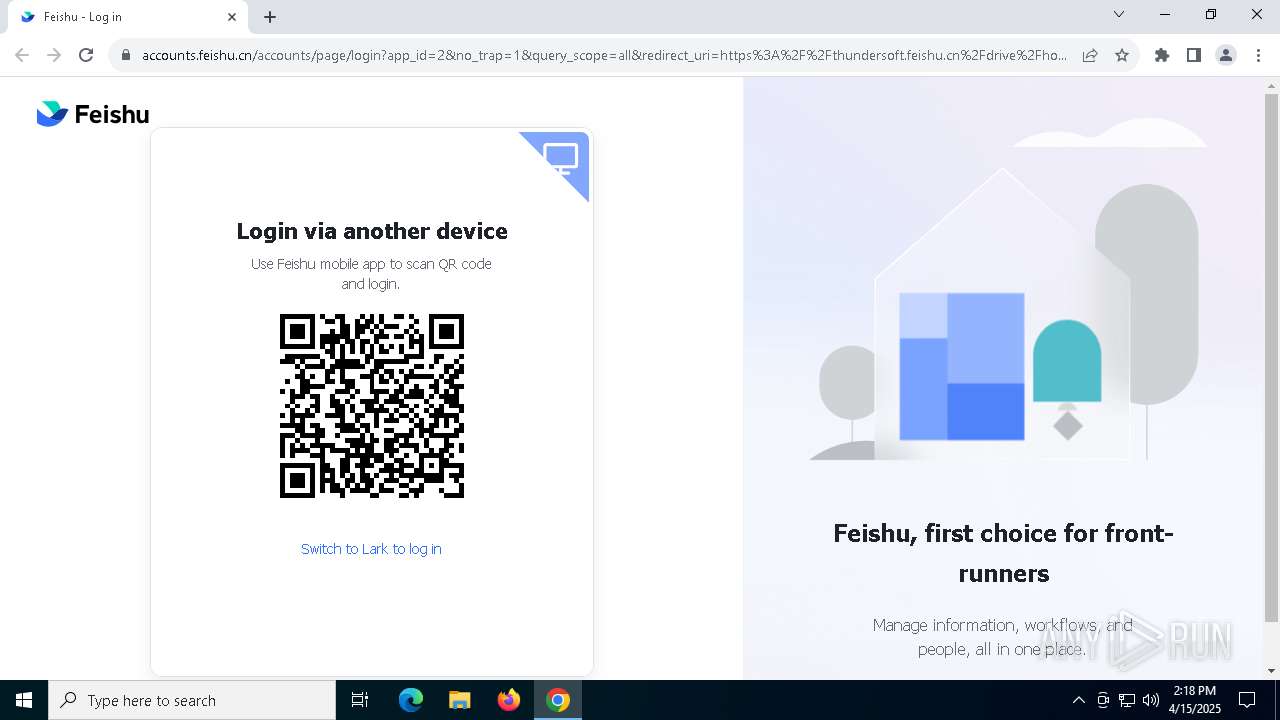This screenshot has height=720, width=1280.
Task: Click 'Feishu, first choice for front-runners' text
Action: [x=1003, y=553]
